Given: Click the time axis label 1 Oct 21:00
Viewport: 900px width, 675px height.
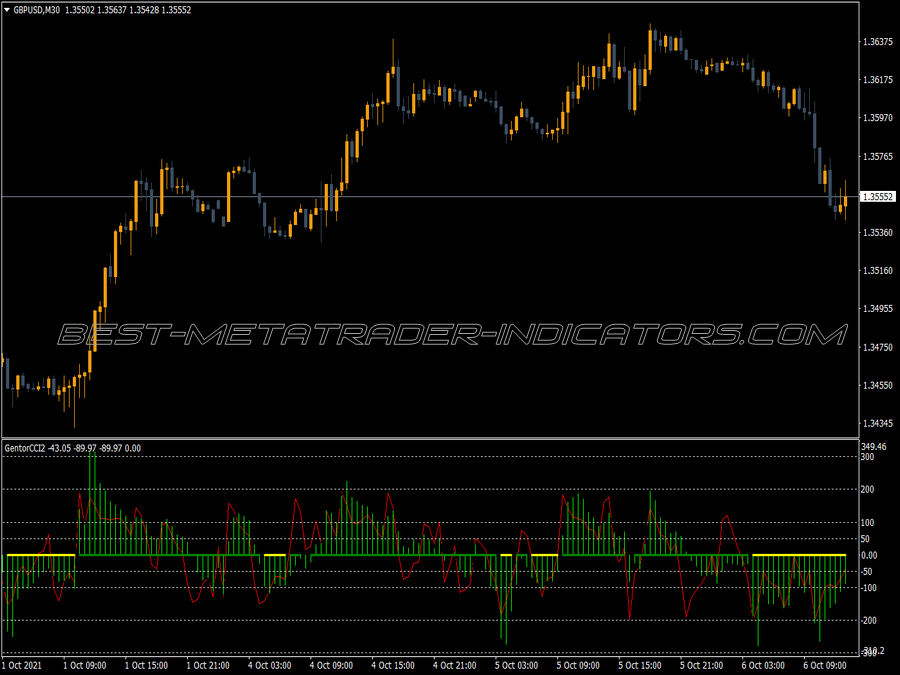Looking at the screenshot, I should click(x=208, y=665).
